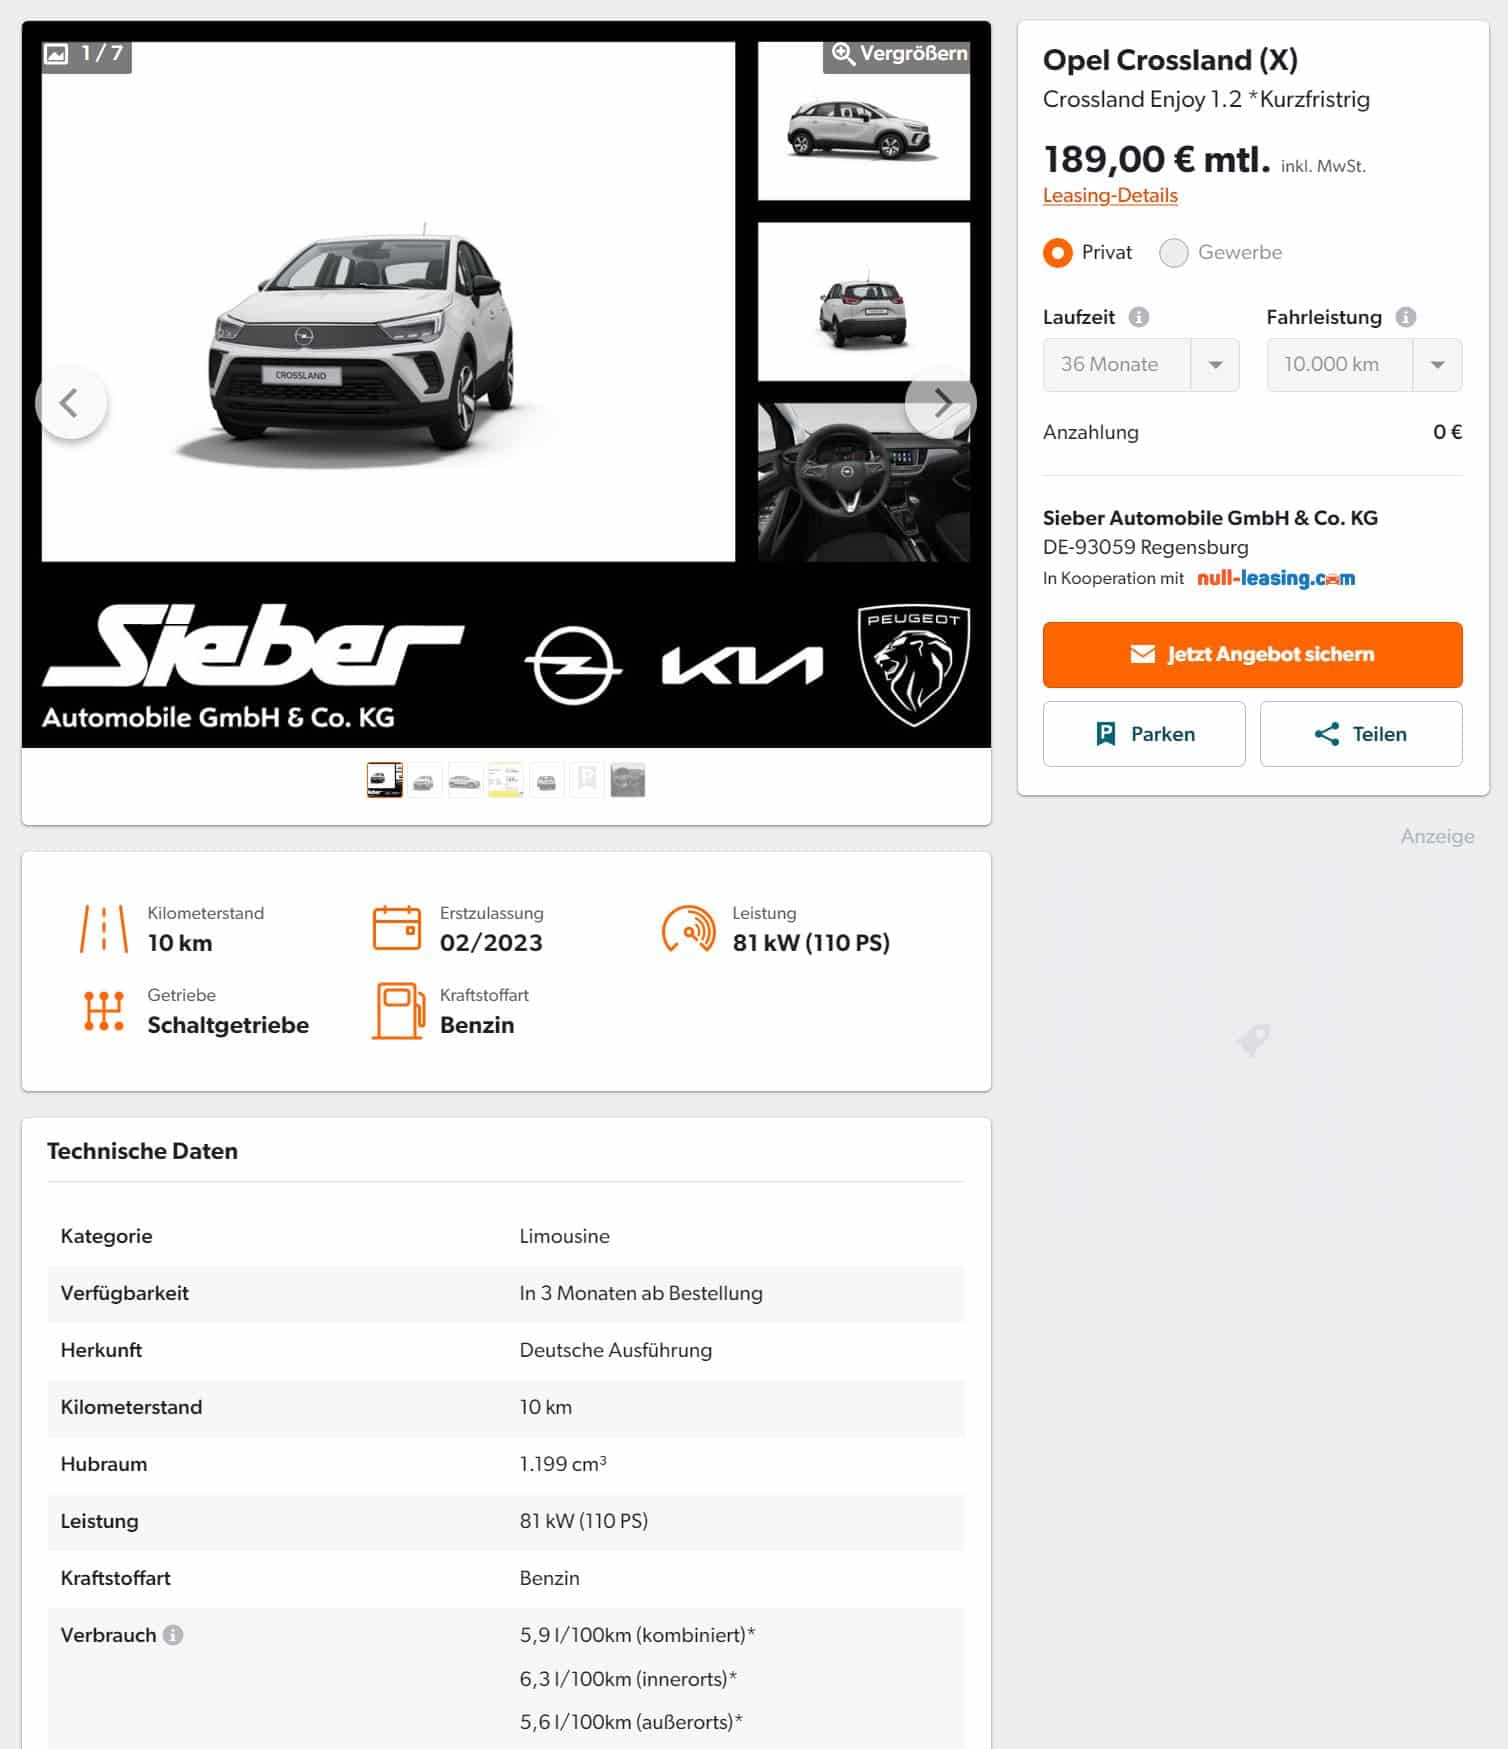Screen dimensions: 1508x1749
Task: Click the Fahrleistung info icon
Action: [x=1406, y=317]
